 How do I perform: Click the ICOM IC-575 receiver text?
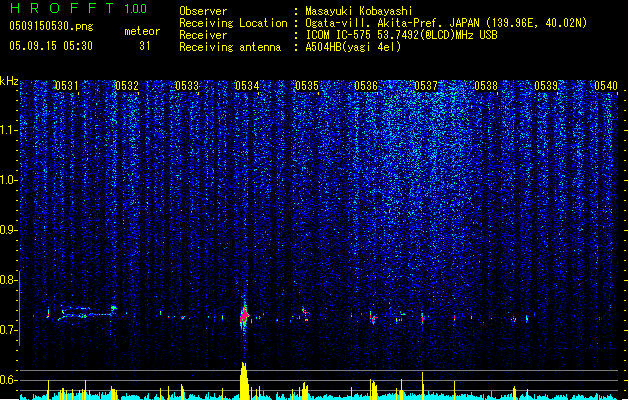coord(401,35)
